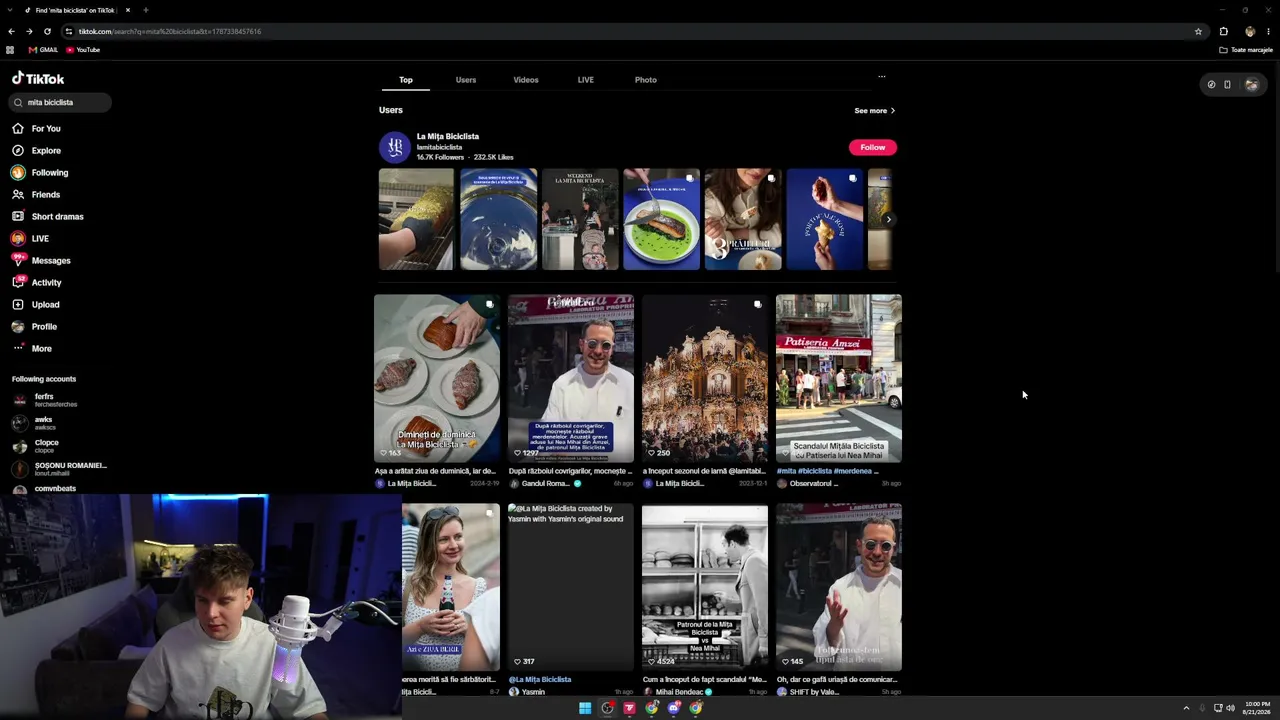Screen dimensions: 1280x720
Task: Open the browser tab search dropdown
Action: coord(11,10)
